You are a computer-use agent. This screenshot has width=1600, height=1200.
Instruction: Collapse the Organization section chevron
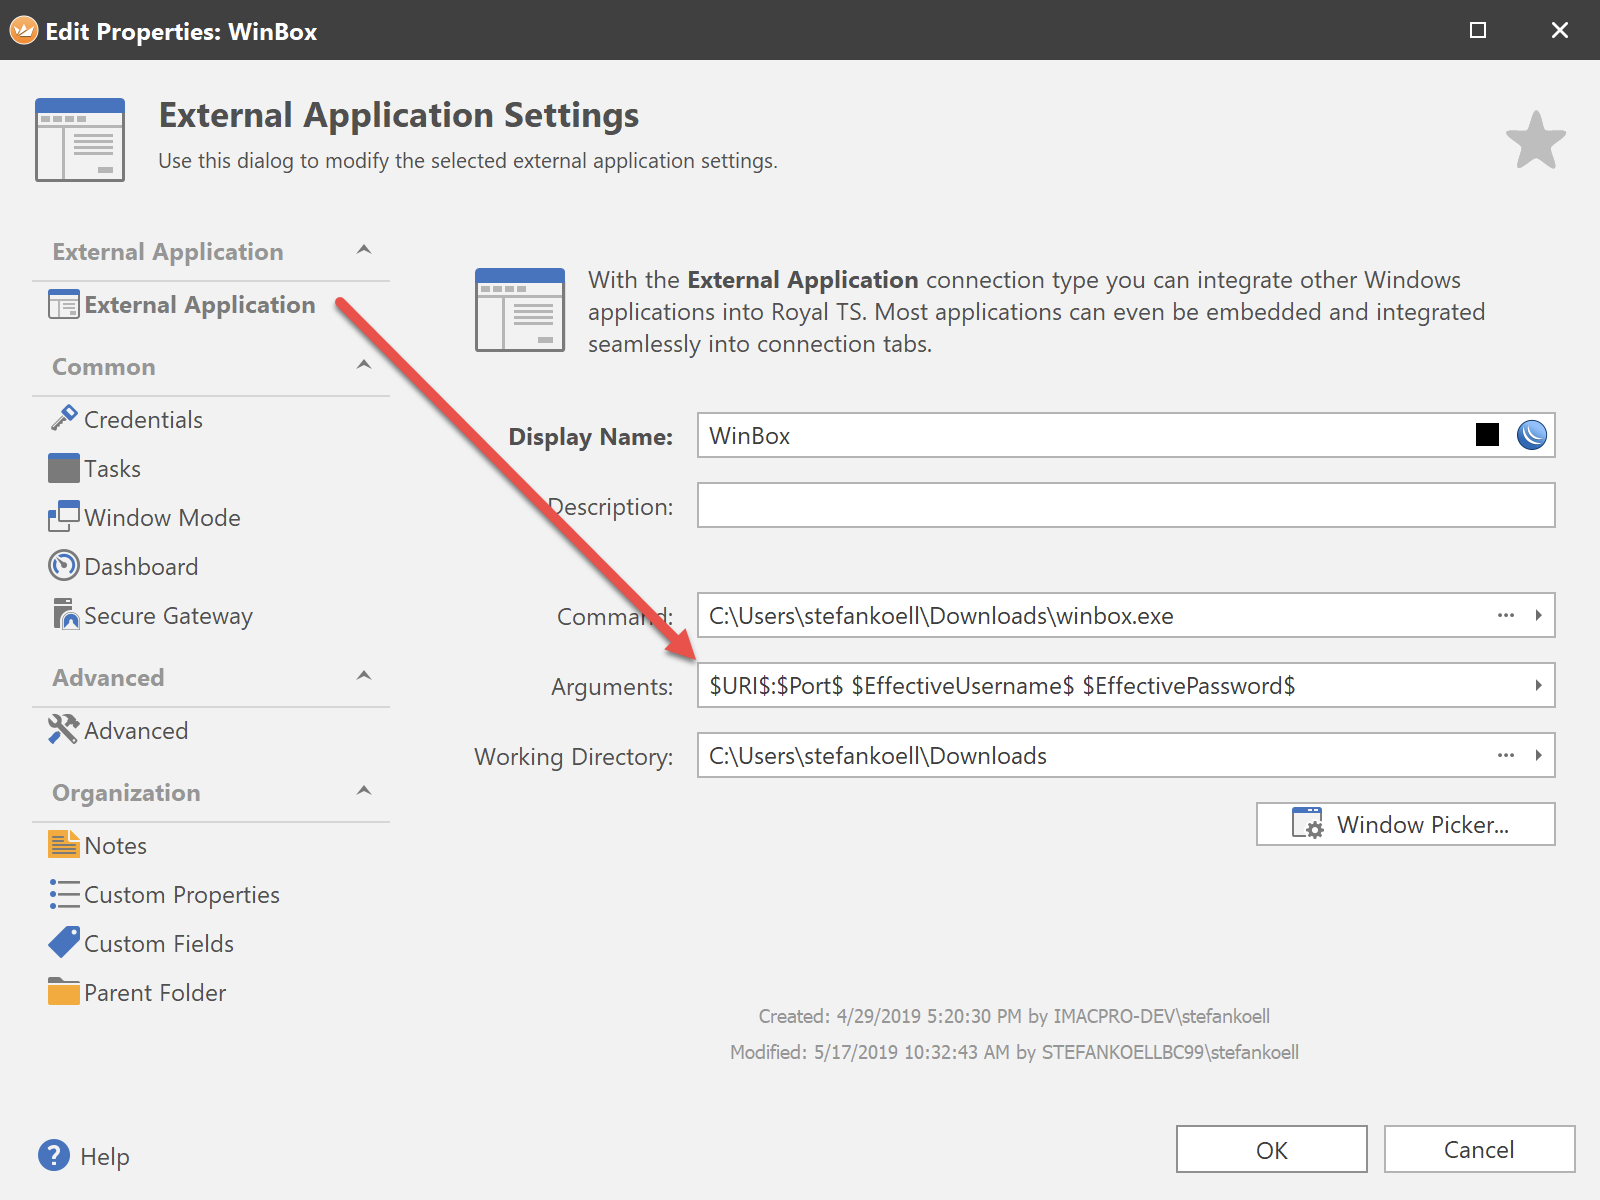[364, 791]
